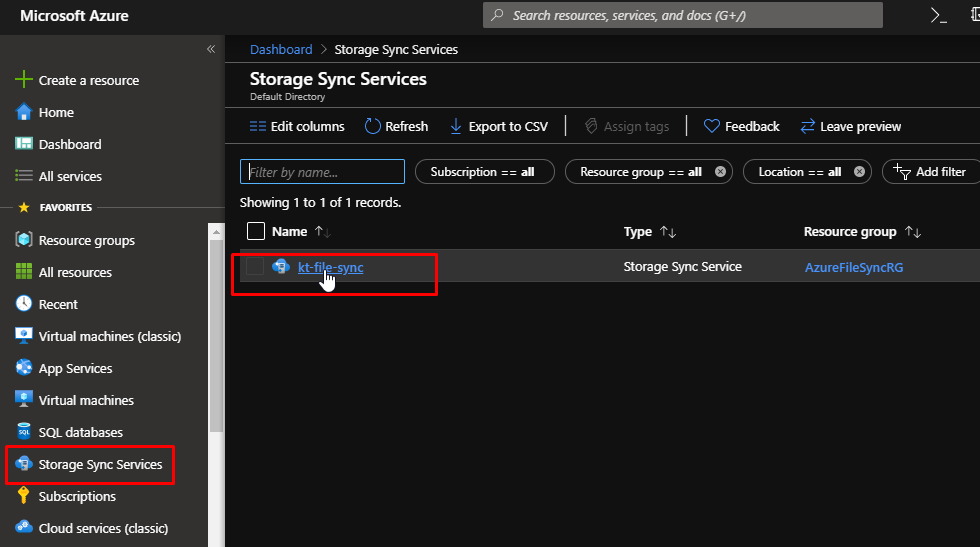Collapse the left sidebar with the double-chevron

pyautogui.click(x=211, y=49)
